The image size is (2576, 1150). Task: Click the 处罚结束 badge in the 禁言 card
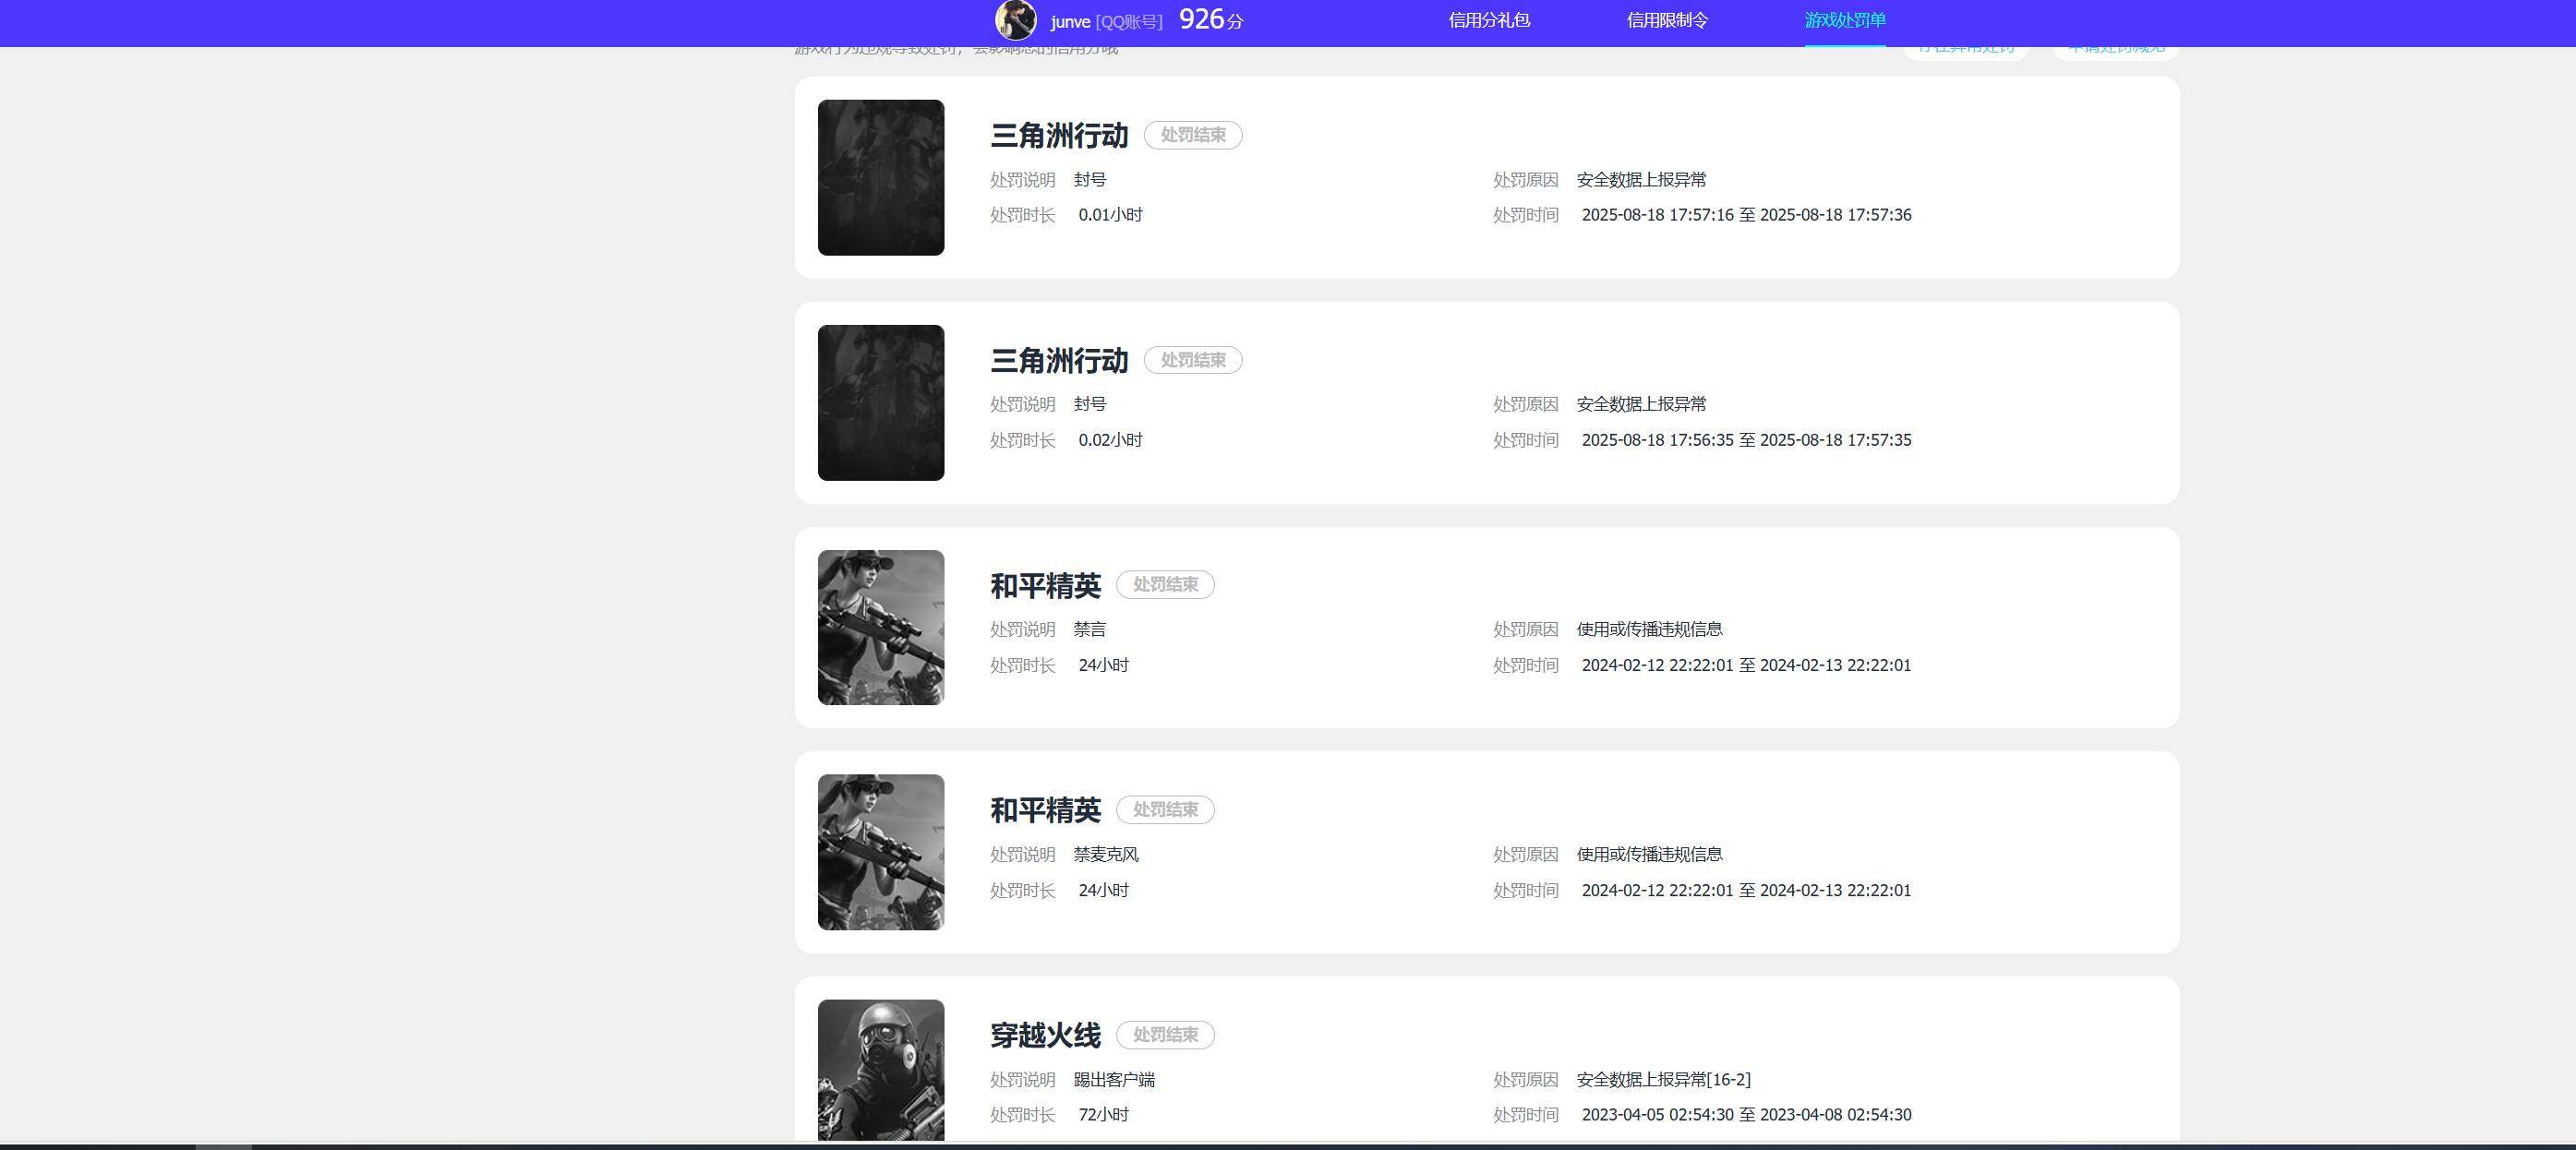point(1165,585)
